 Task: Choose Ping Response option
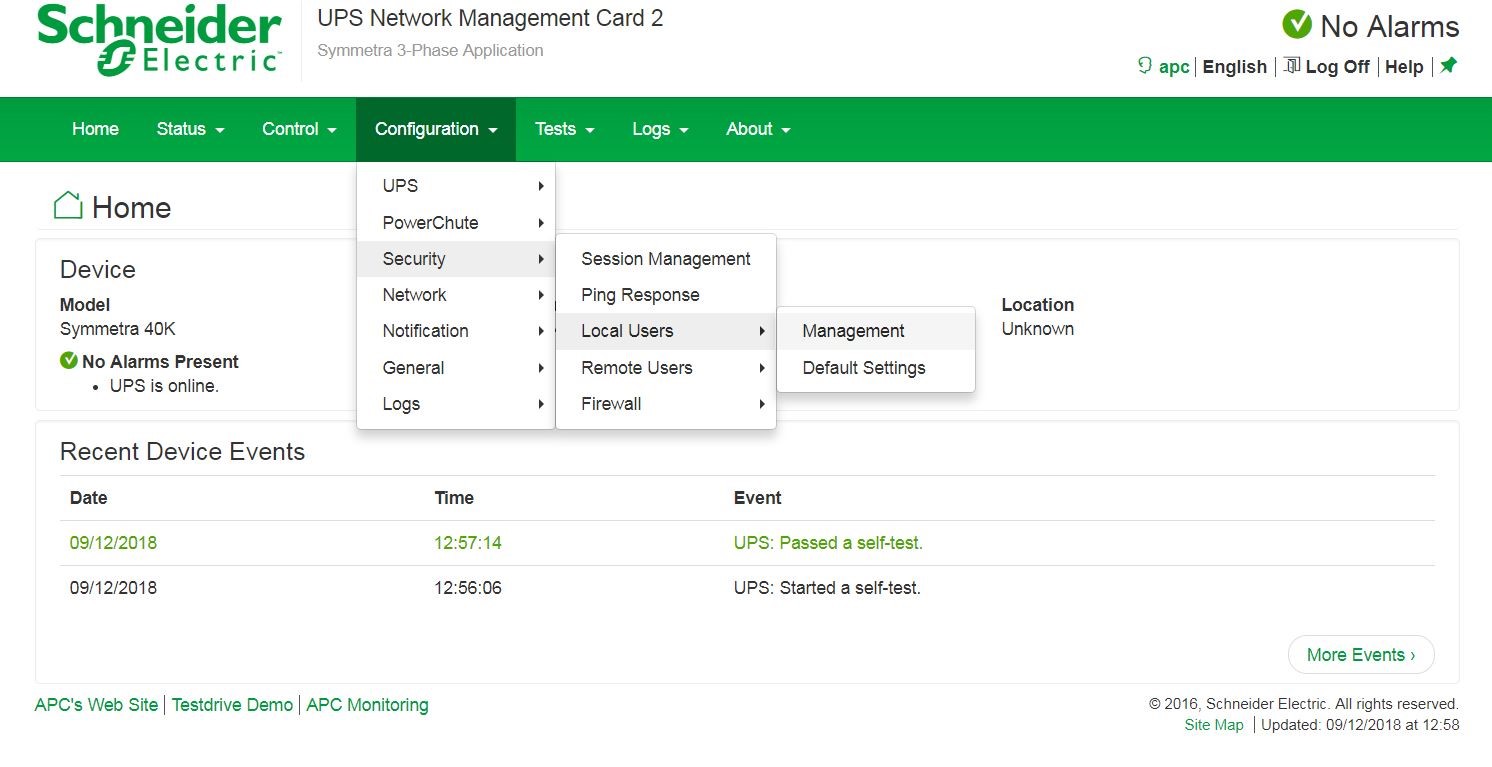click(666, 295)
